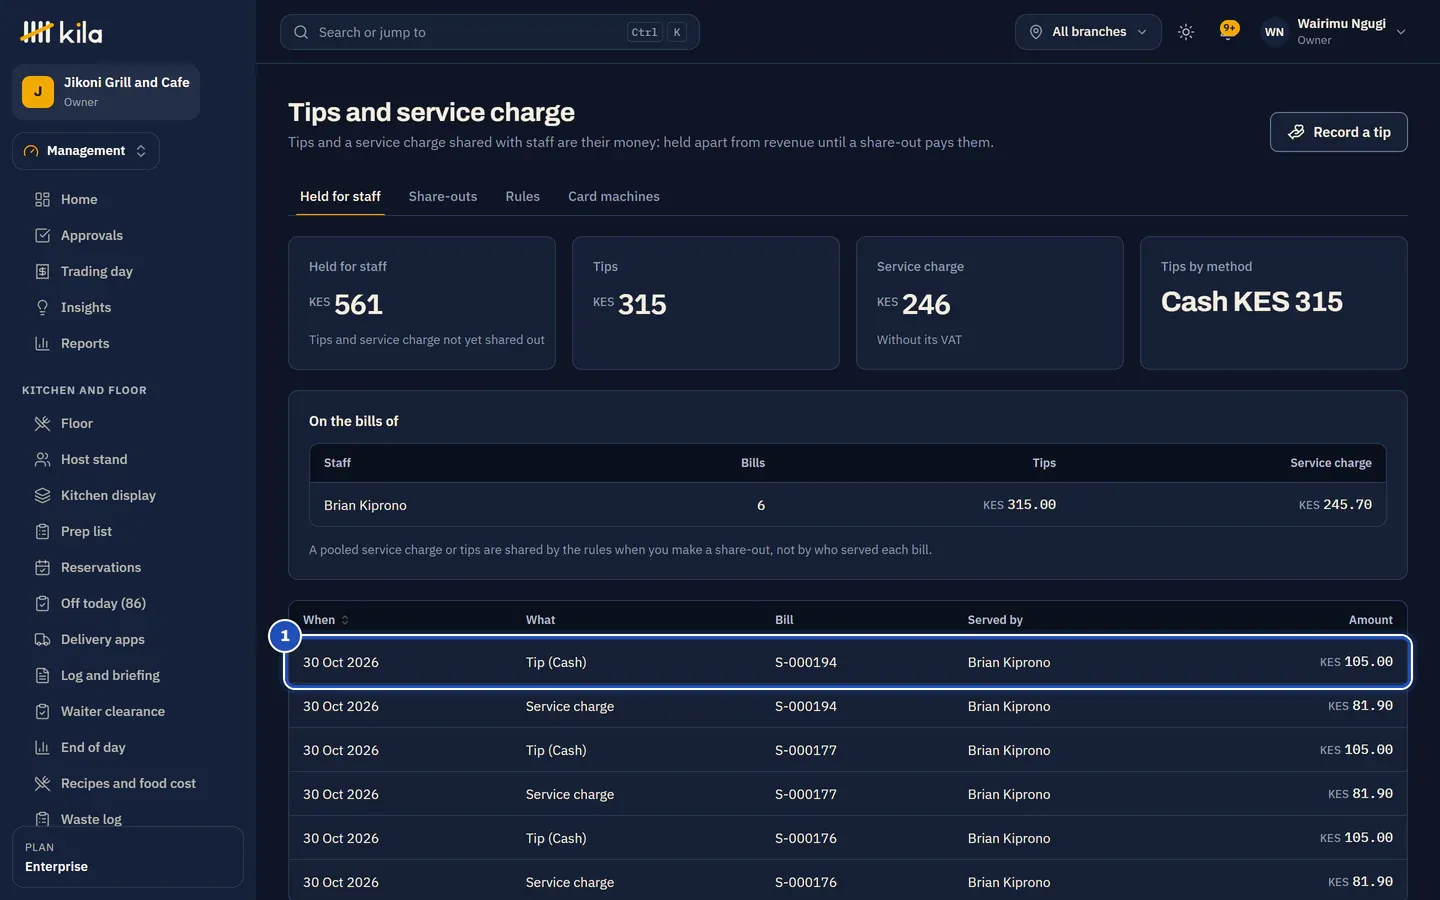
Task: Click the Service charge KES 246 card
Action: (990, 303)
